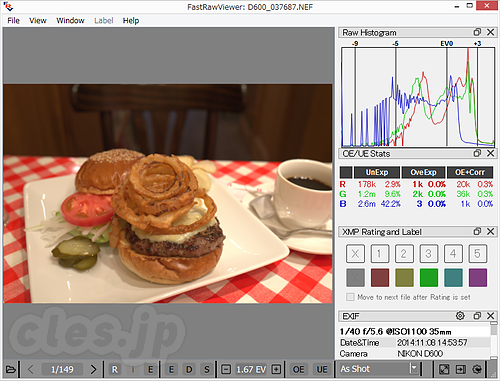Click the UnExp column header
The width and height of the screenshot is (500, 381).
click(x=377, y=172)
